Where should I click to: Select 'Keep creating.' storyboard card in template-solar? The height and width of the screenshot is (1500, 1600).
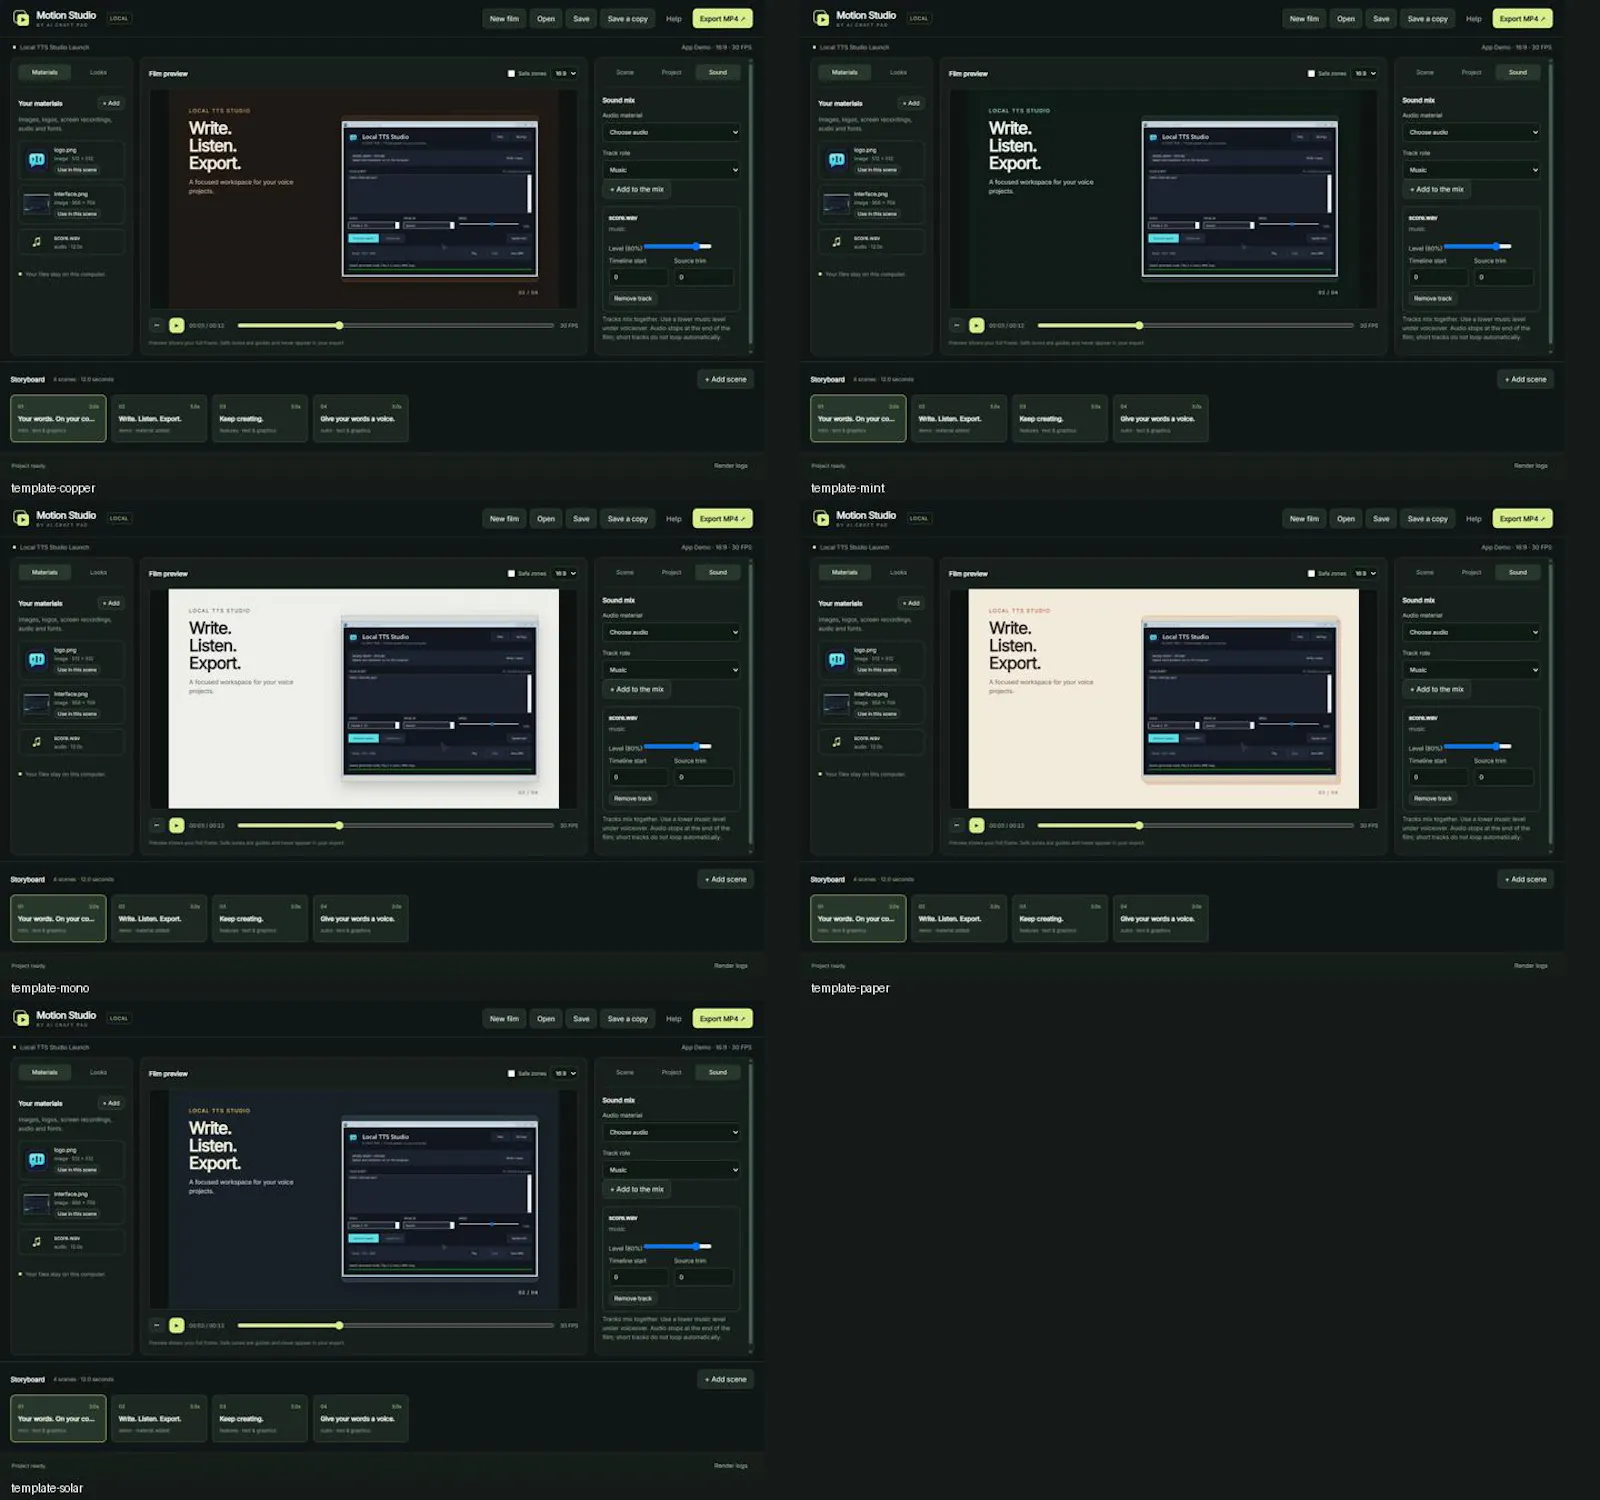[x=260, y=1418]
